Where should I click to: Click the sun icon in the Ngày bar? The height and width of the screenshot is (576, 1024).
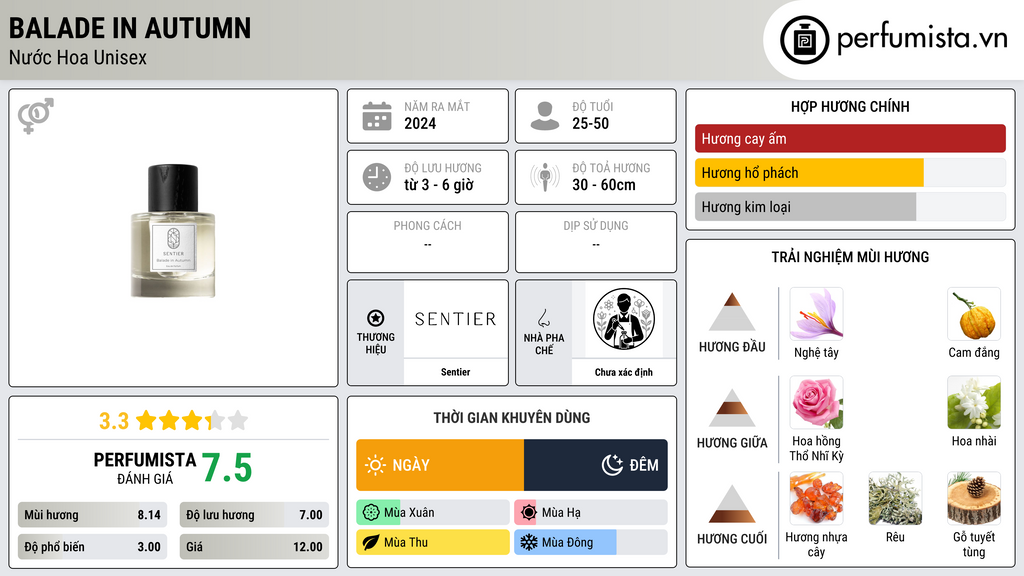375,465
